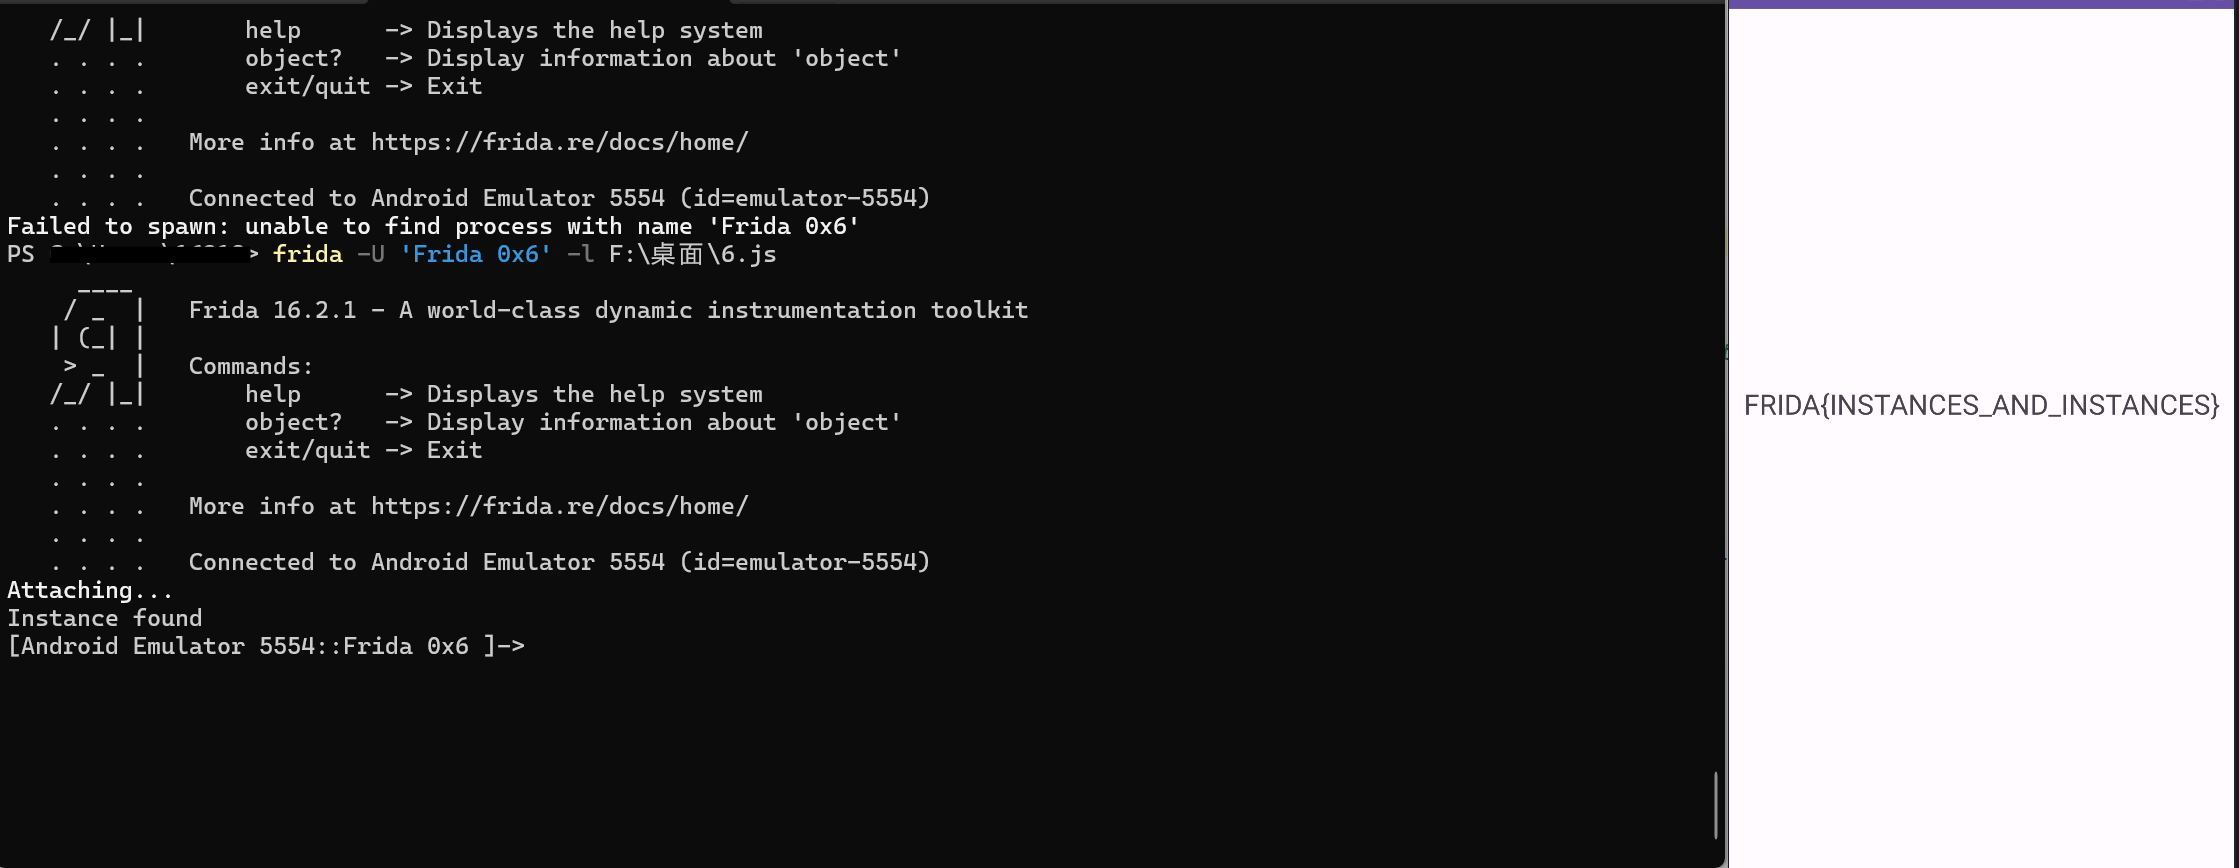Click the terminal's vertical scrollbar thumb
Viewport: 2239px width, 868px height.
1716,804
